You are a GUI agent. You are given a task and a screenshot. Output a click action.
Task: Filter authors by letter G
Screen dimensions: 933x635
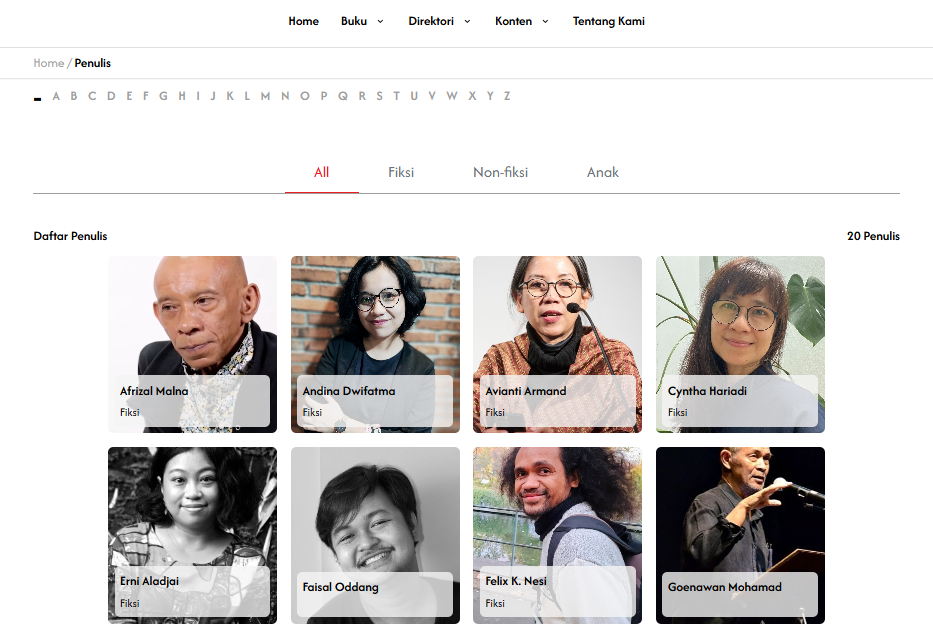pyautogui.click(x=163, y=96)
